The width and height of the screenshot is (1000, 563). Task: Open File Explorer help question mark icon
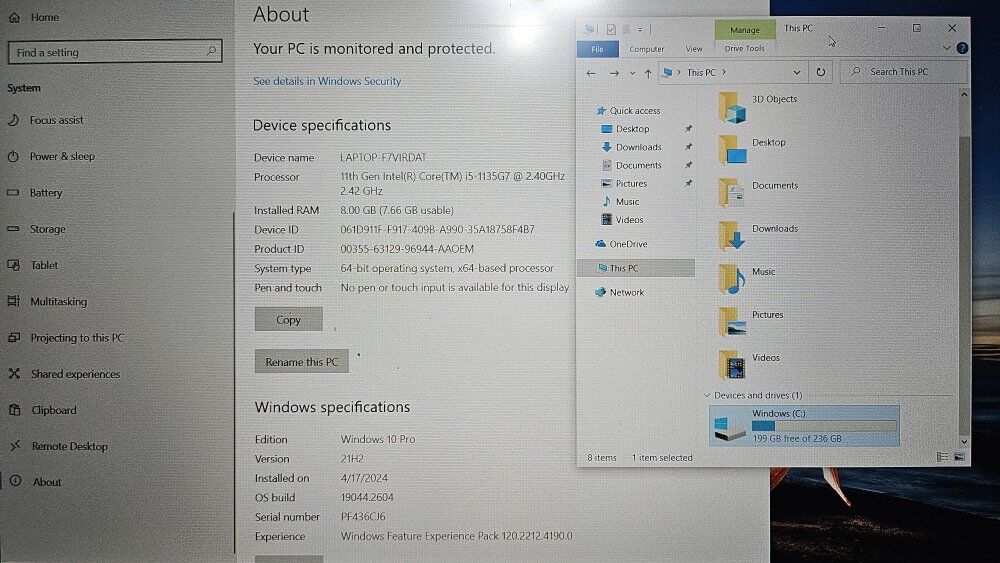point(962,48)
